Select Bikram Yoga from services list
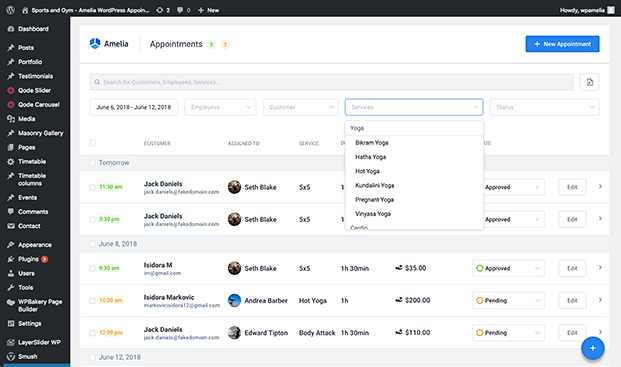 pyautogui.click(x=414, y=143)
